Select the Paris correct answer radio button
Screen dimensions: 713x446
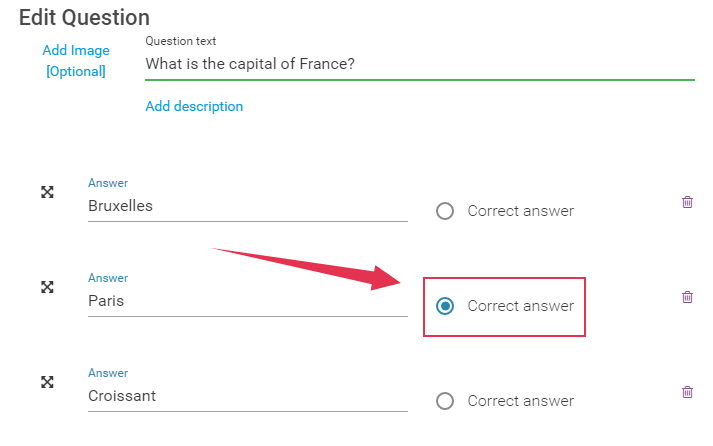[x=445, y=306]
